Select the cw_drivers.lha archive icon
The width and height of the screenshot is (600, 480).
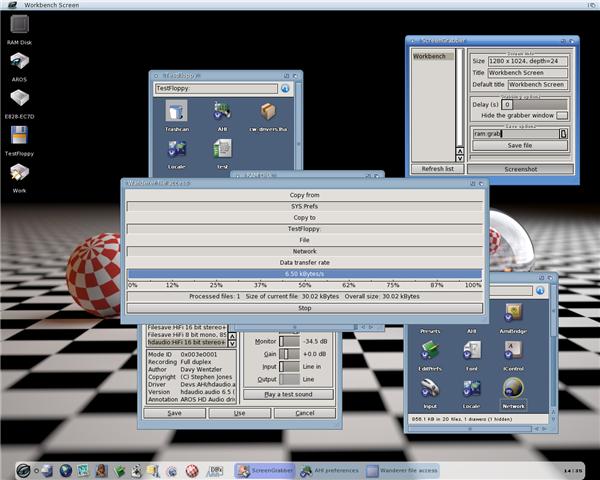click(268, 113)
